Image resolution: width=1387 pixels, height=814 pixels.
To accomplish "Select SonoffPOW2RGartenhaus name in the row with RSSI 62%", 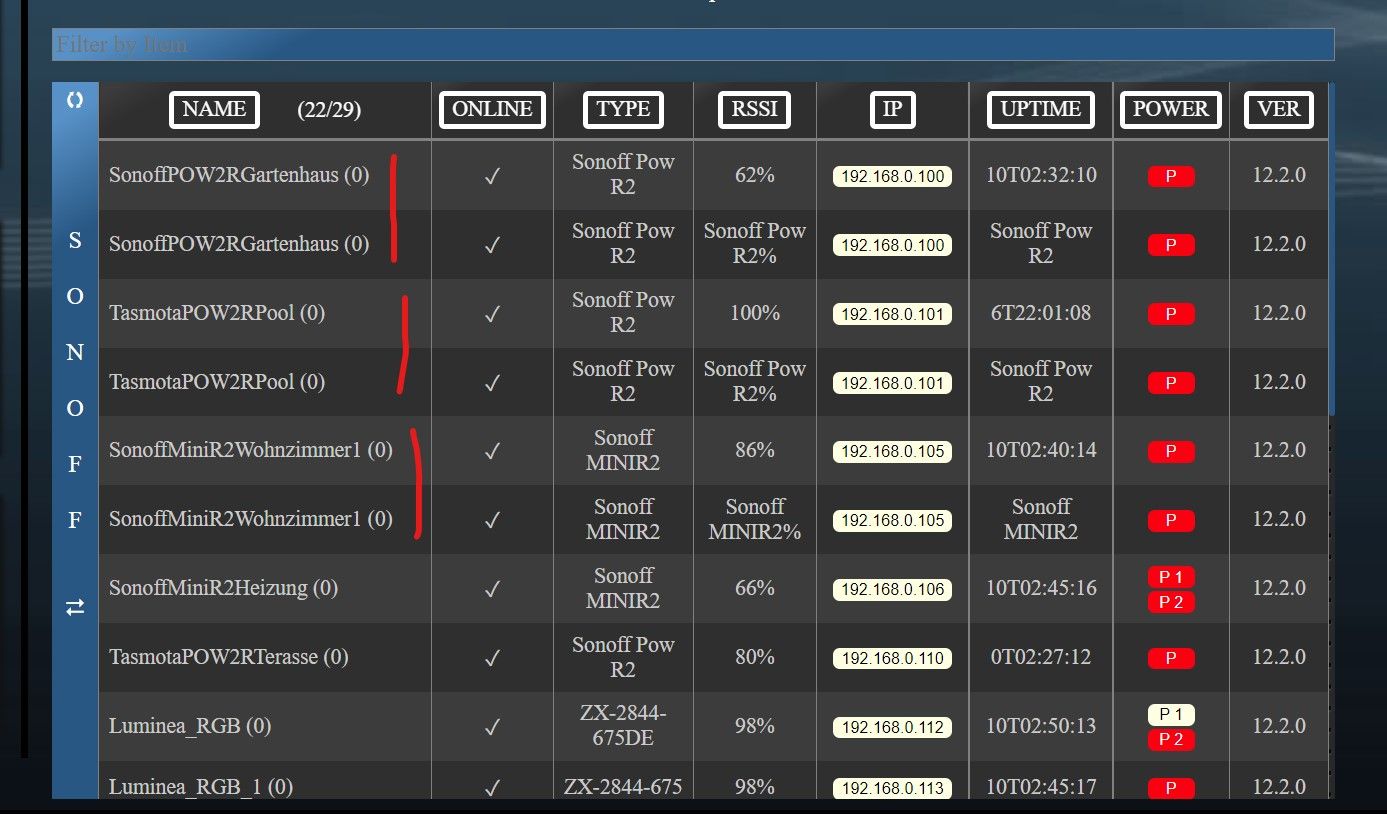I will coord(239,175).
